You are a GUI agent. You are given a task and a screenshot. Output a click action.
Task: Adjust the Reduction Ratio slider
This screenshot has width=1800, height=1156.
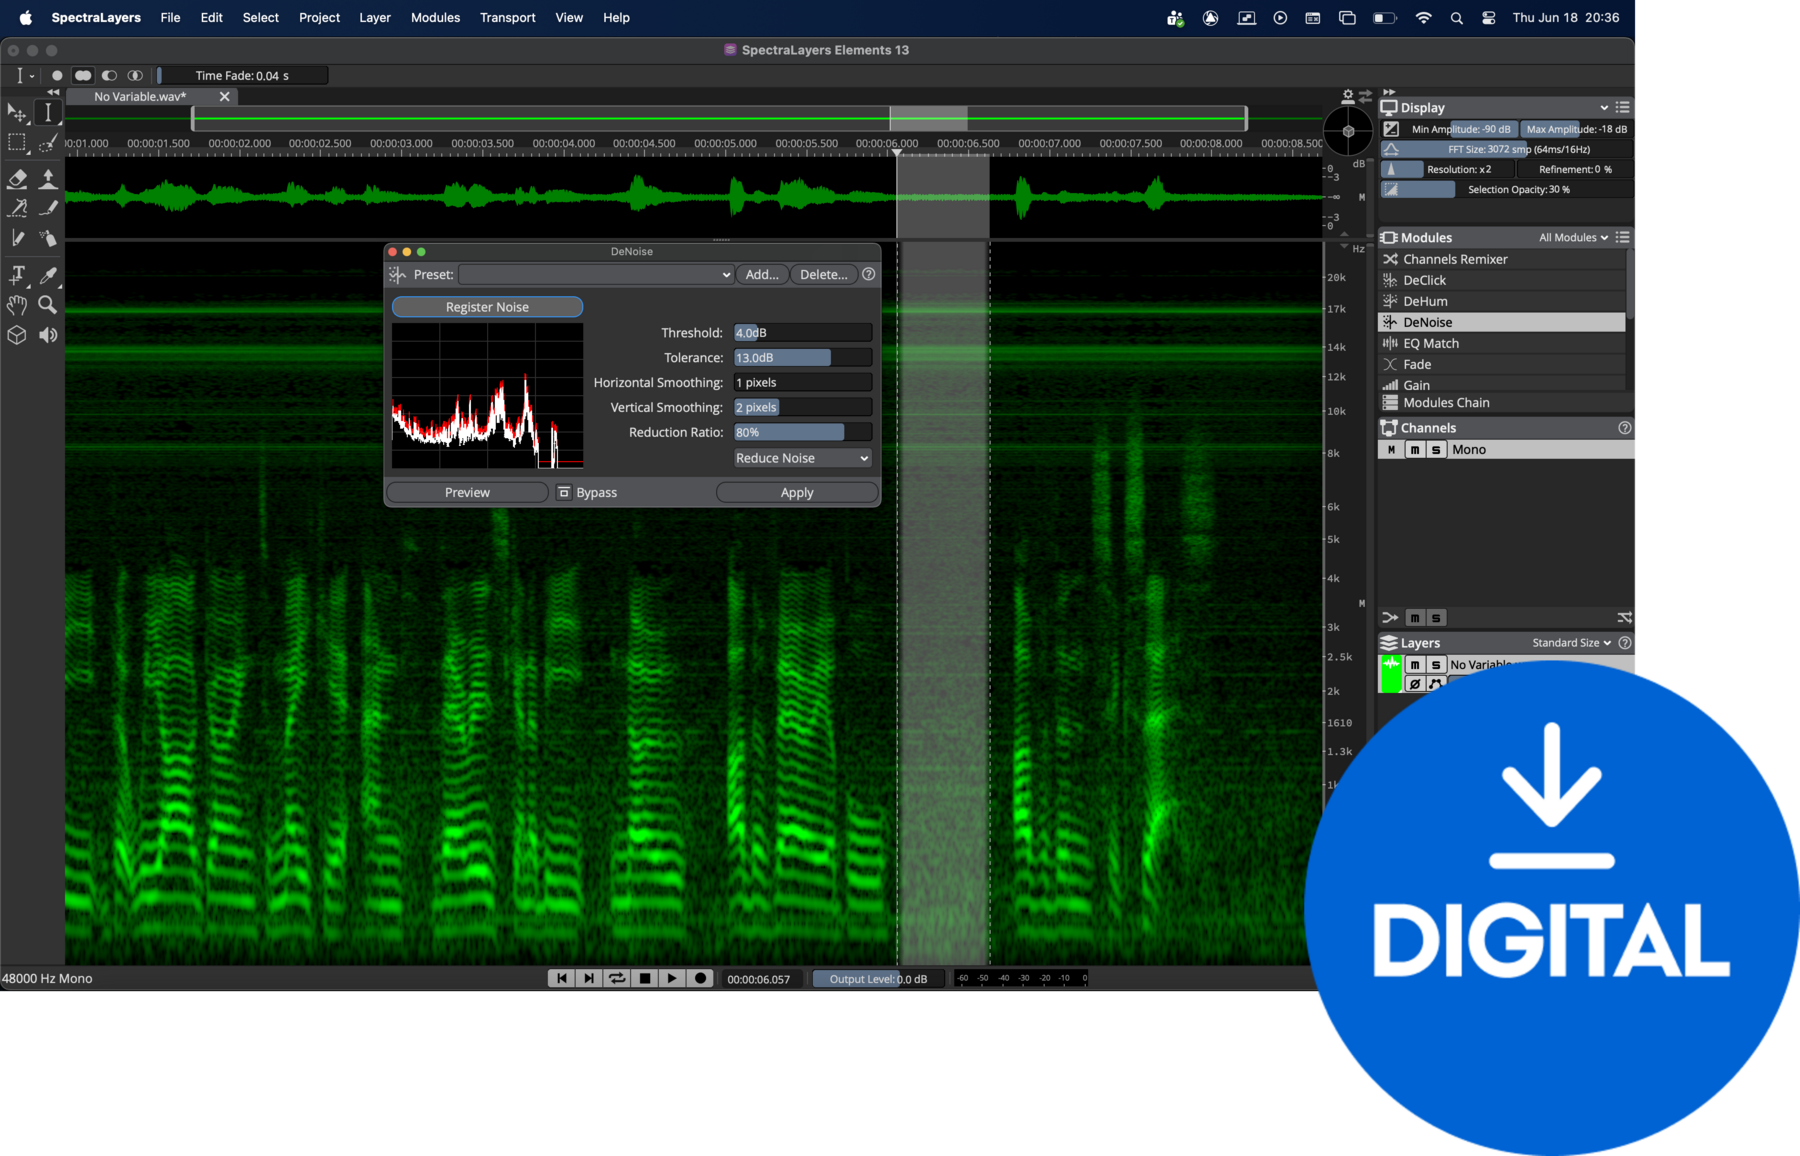coord(803,432)
